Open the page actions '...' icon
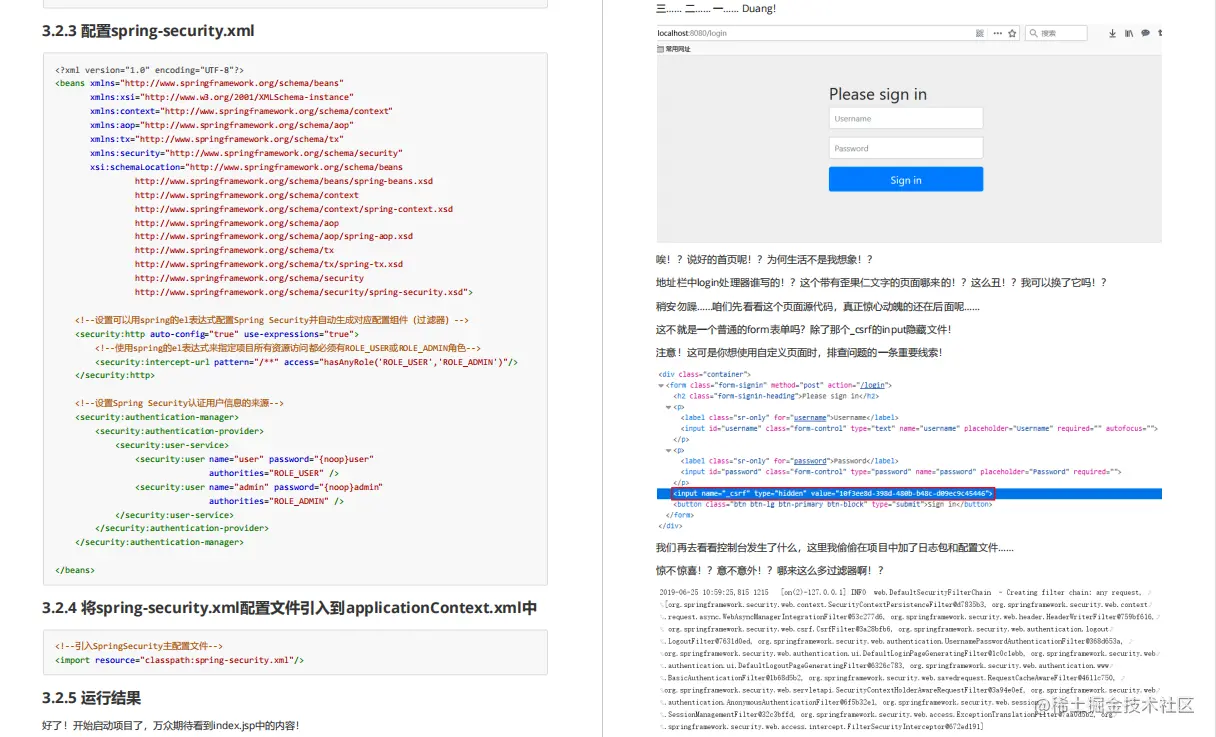The width and height of the screenshot is (1216, 737). pos(997,32)
